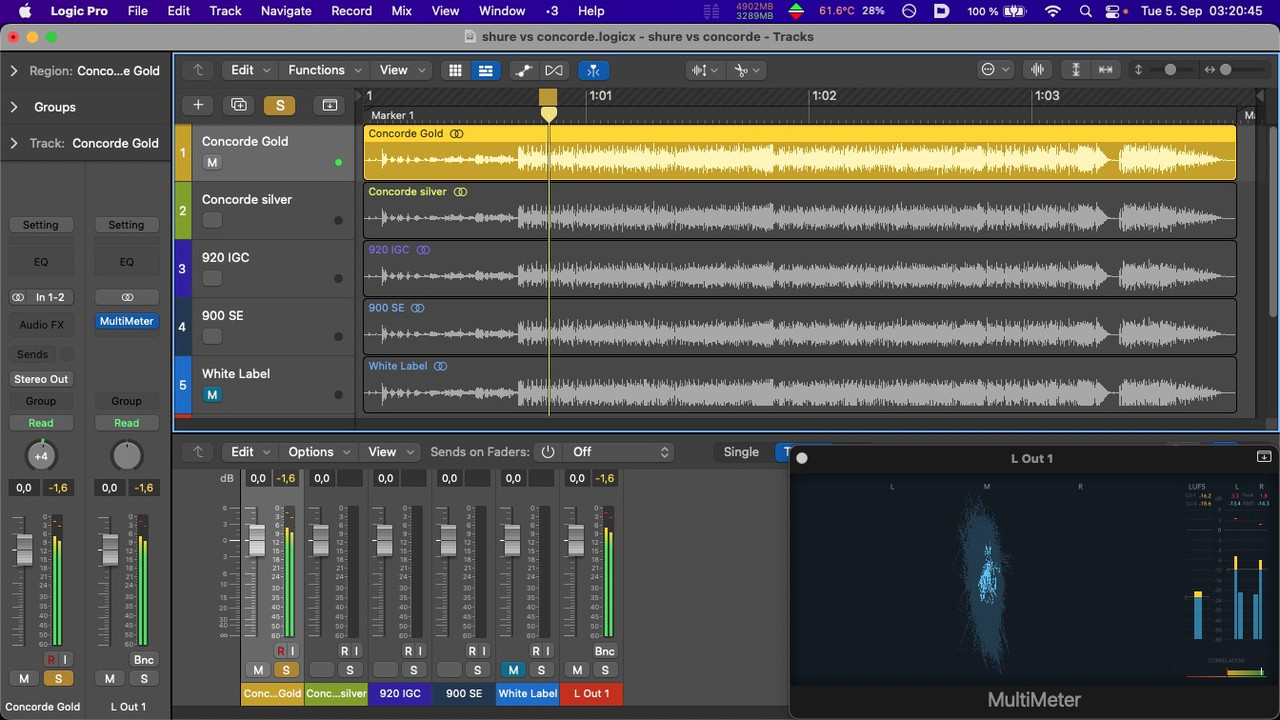Open the Record menu
This screenshot has height=720, width=1280.
(351, 11)
